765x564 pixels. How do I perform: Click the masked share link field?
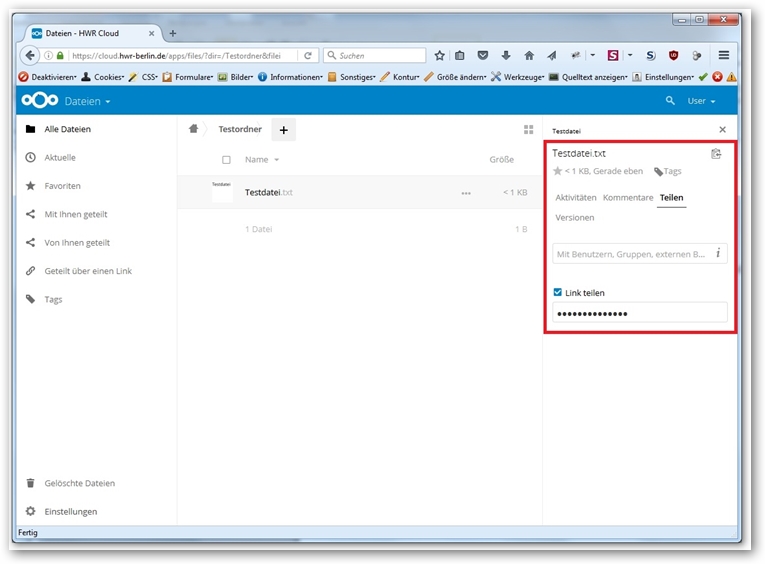tap(640, 313)
